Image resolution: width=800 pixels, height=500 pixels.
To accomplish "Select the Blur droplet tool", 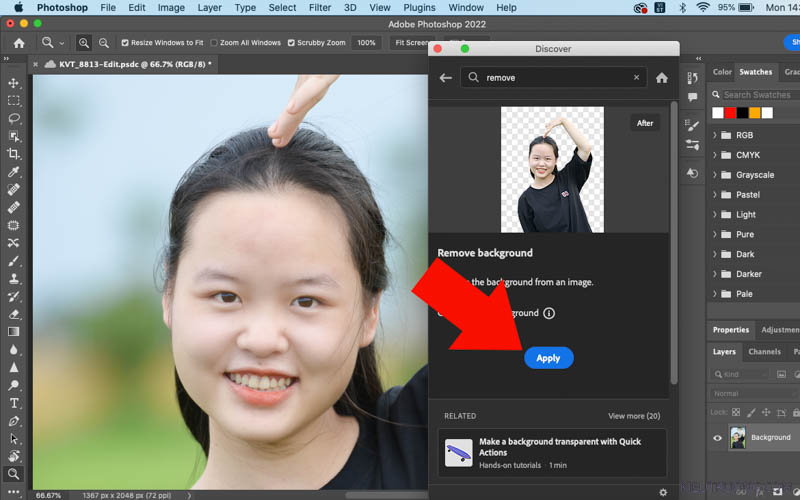I will (14, 349).
